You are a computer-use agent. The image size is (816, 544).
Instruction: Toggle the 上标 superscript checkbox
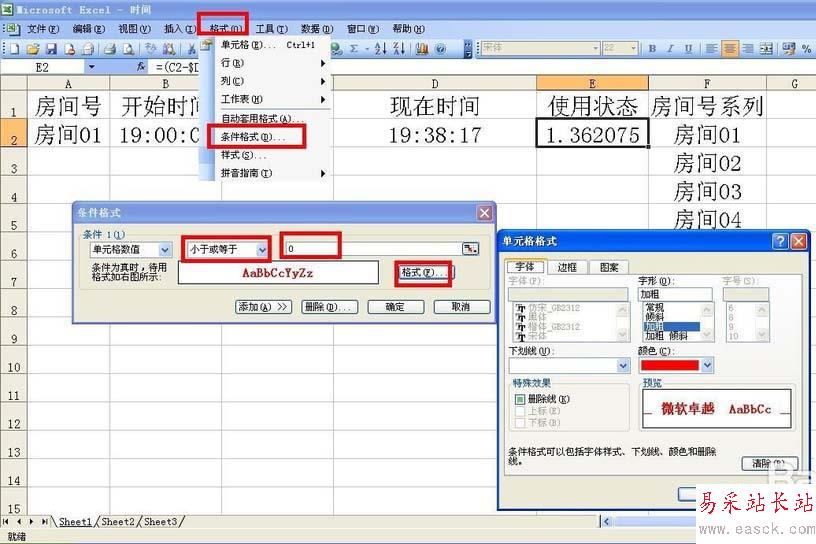[x=519, y=411]
